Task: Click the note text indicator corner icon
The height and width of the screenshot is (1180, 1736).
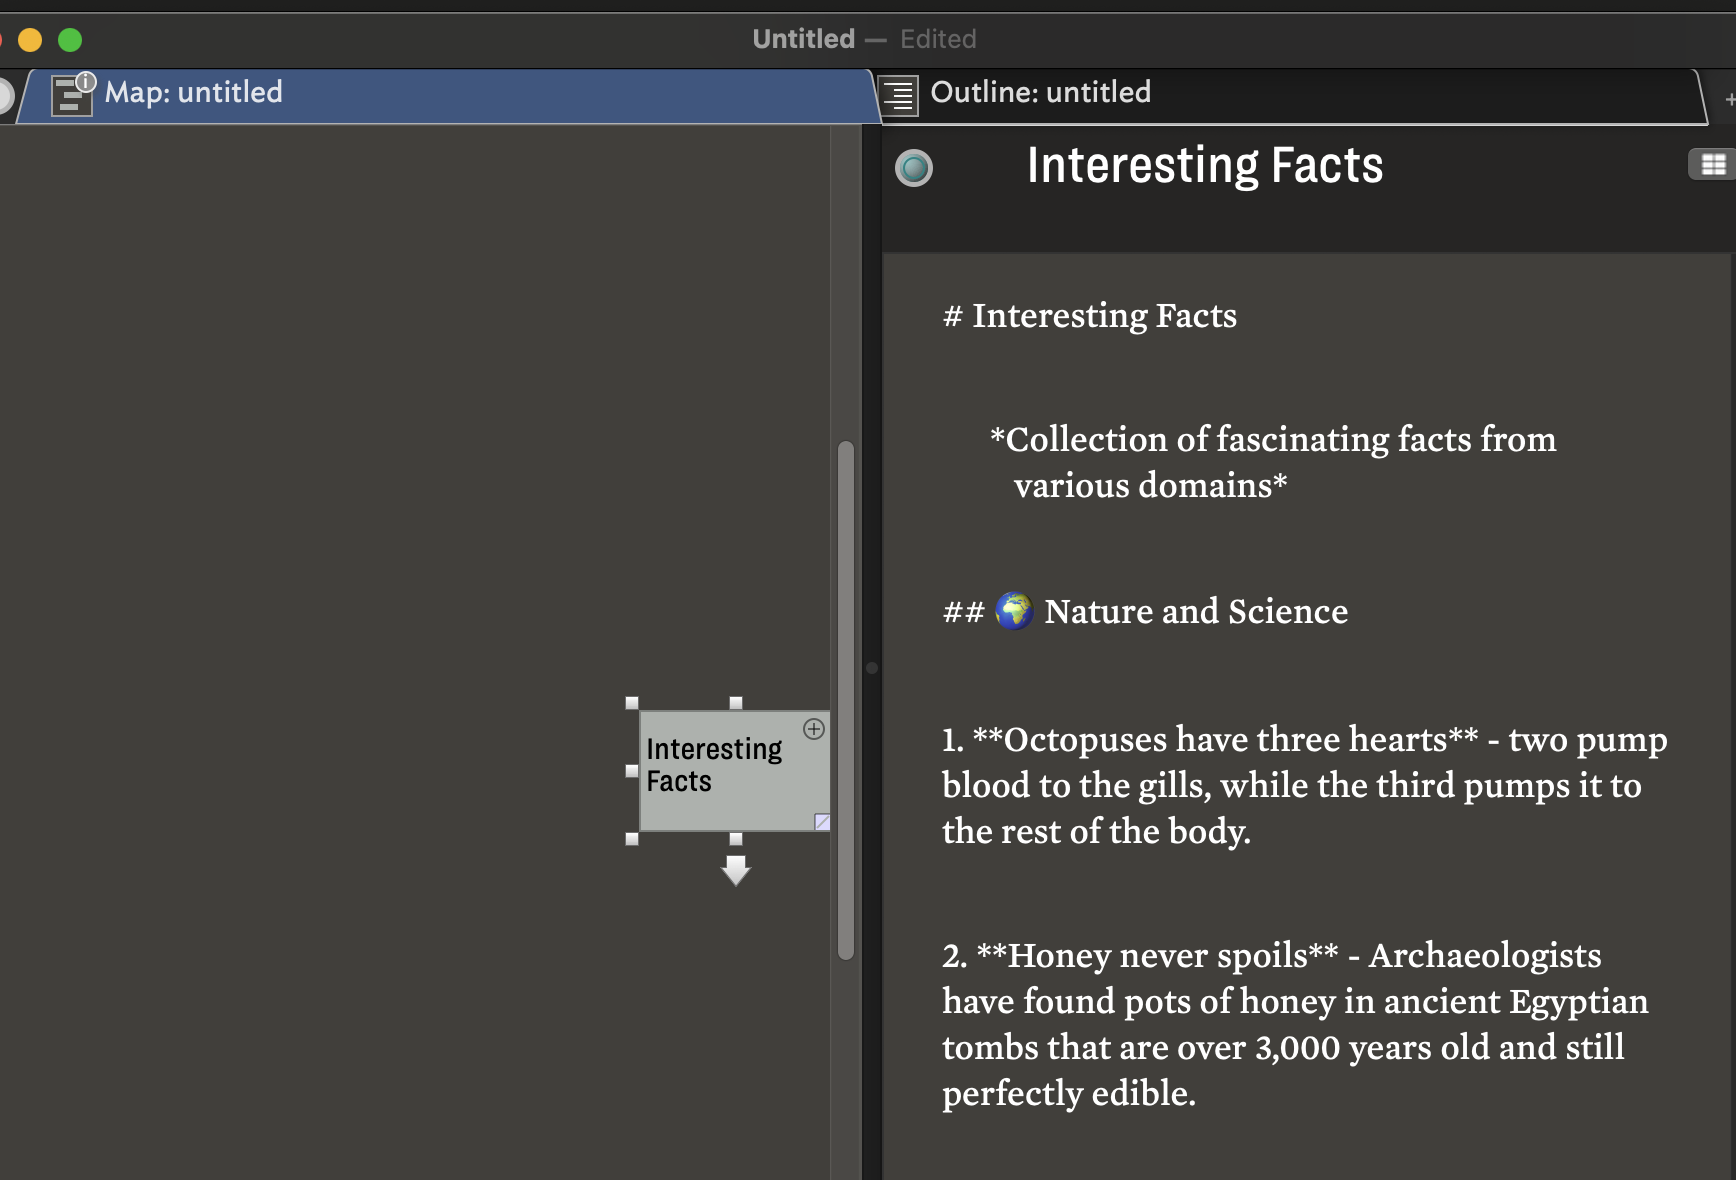Action: (822, 822)
